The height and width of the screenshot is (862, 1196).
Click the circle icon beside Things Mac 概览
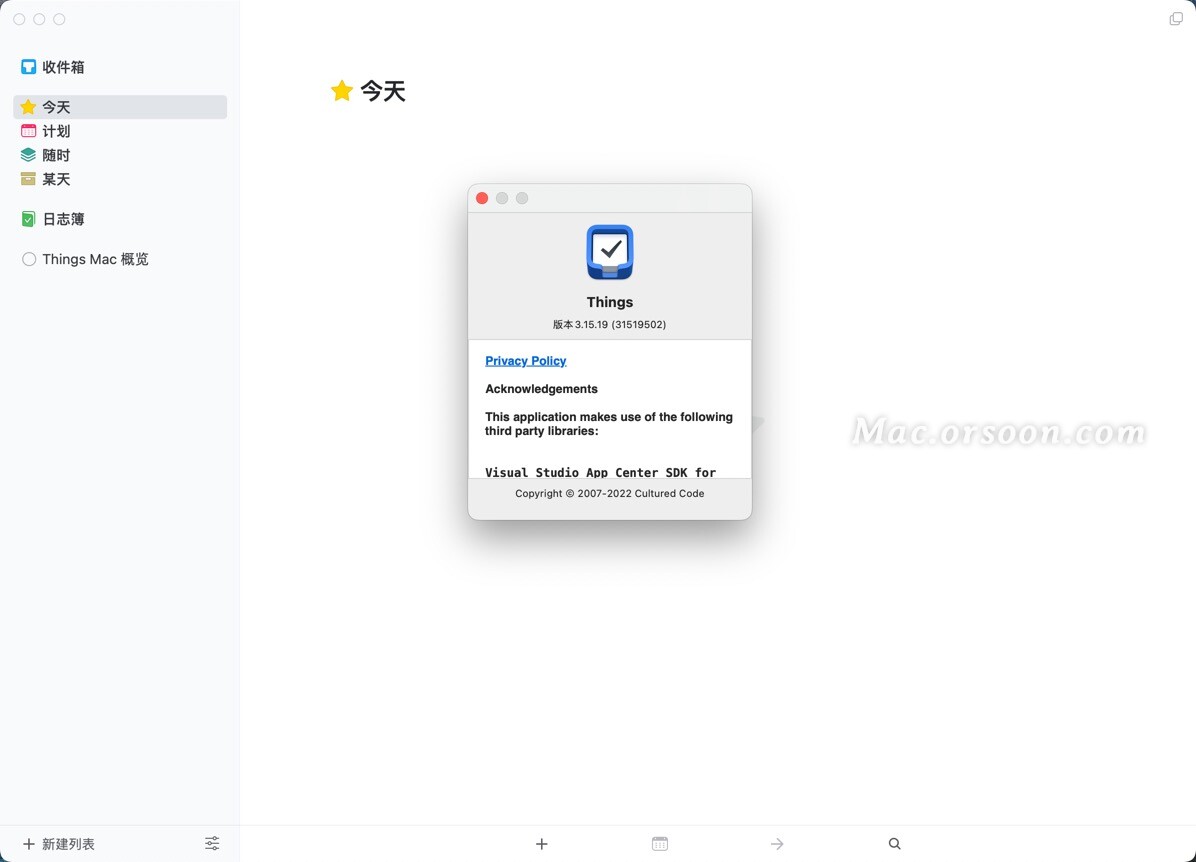coord(29,259)
